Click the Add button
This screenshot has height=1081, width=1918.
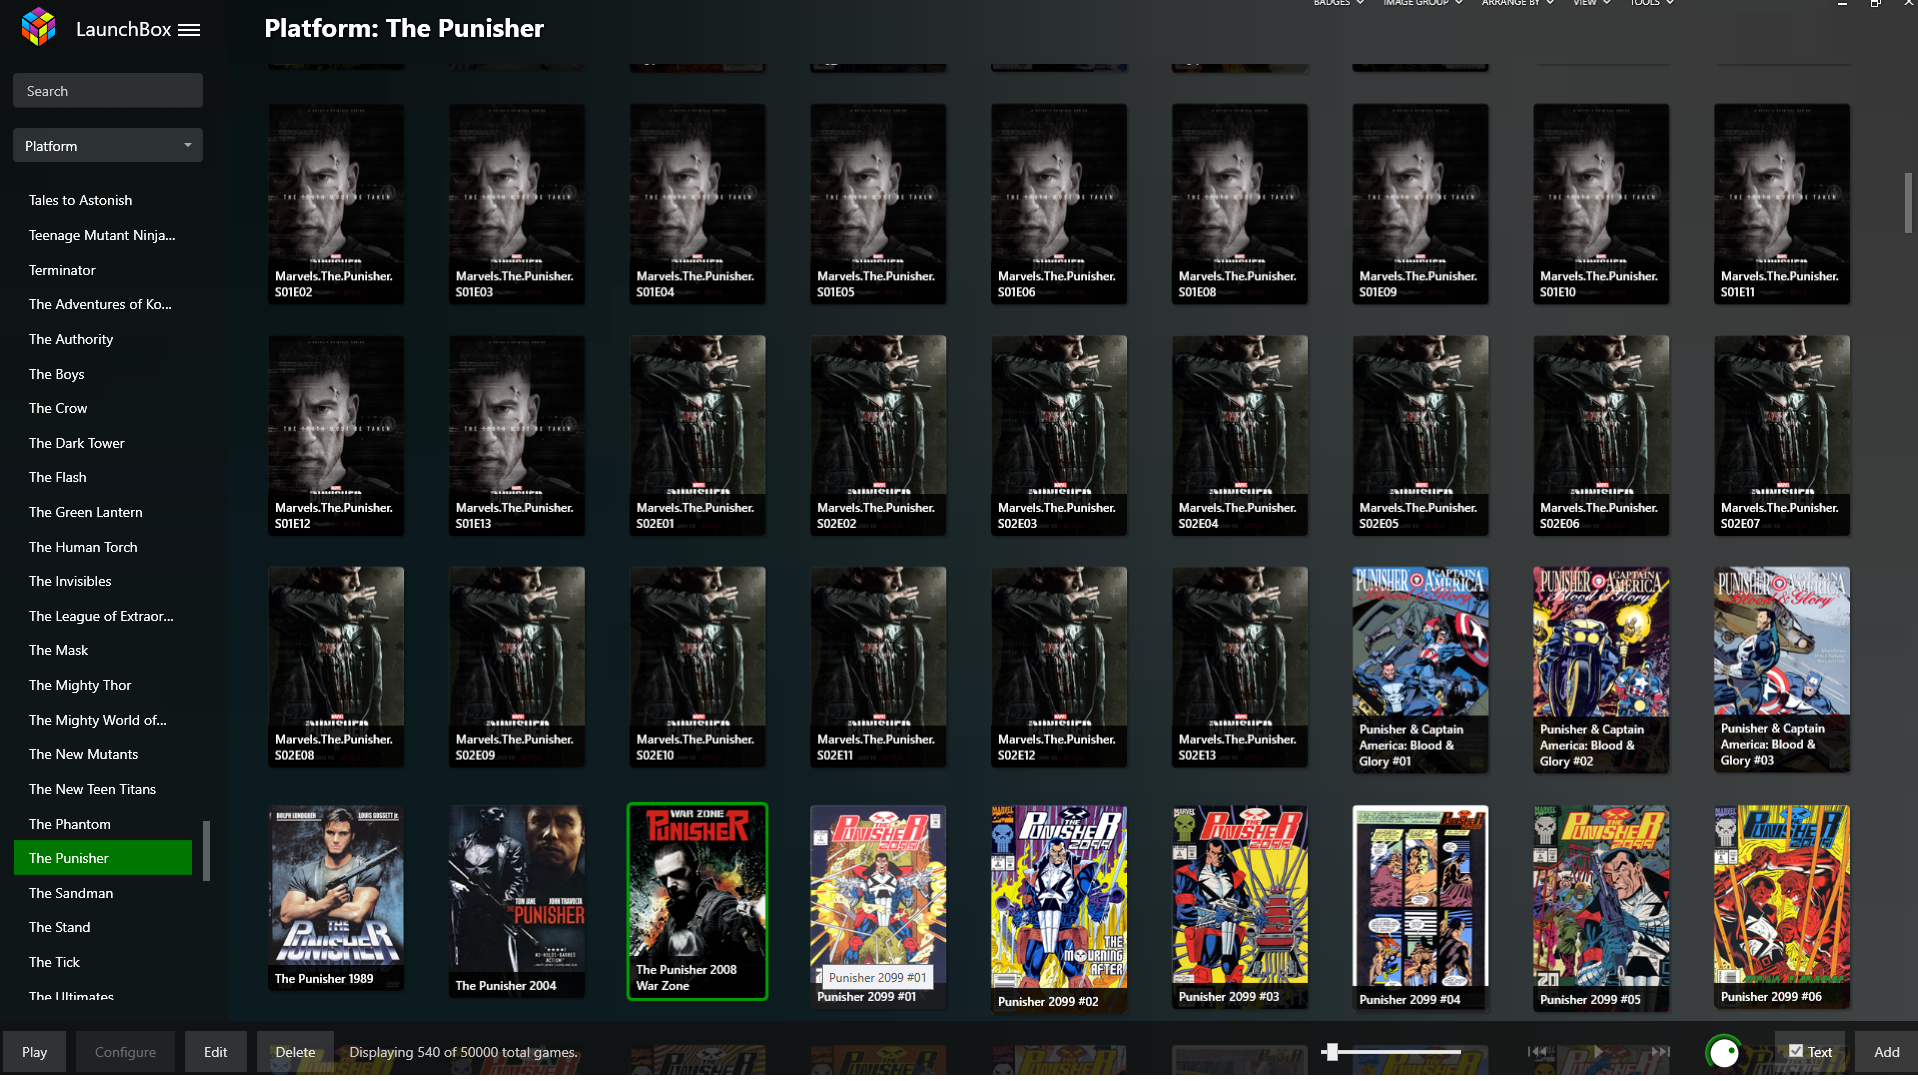1886,1053
